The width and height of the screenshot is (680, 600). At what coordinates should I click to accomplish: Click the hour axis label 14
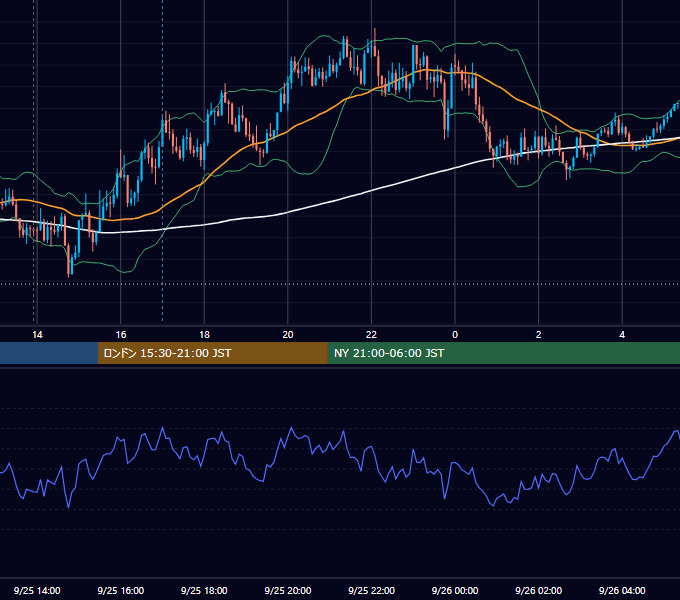37,335
